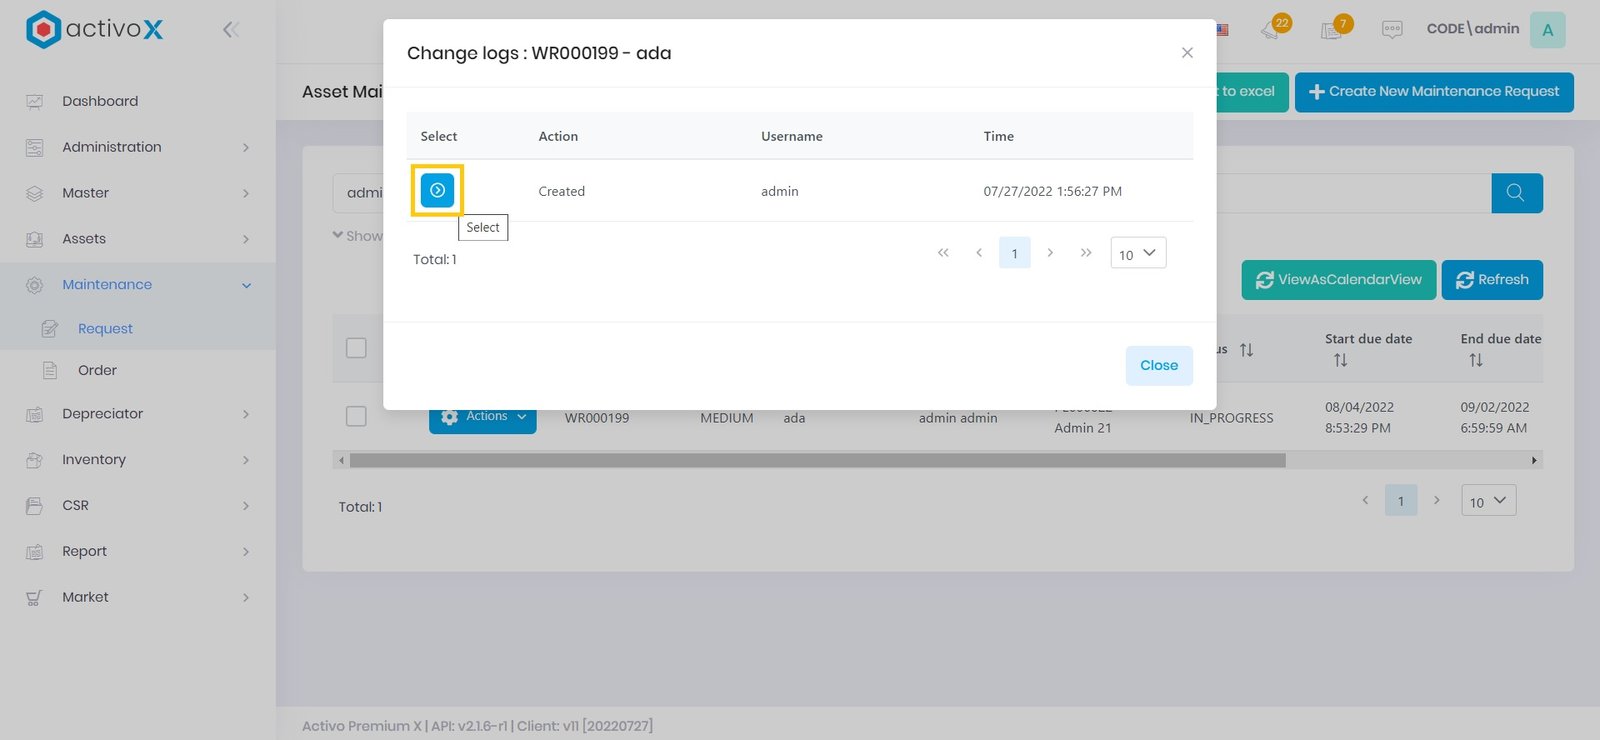
Task: Collapse the sidebar with double chevron icon
Action: pos(231,29)
